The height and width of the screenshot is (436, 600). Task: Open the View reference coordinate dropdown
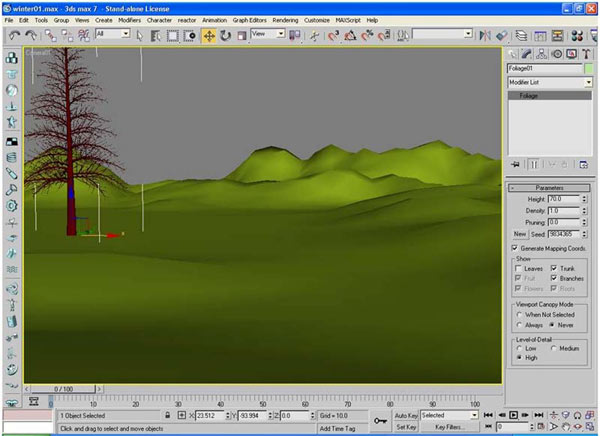pyautogui.click(x=268, y=34)
